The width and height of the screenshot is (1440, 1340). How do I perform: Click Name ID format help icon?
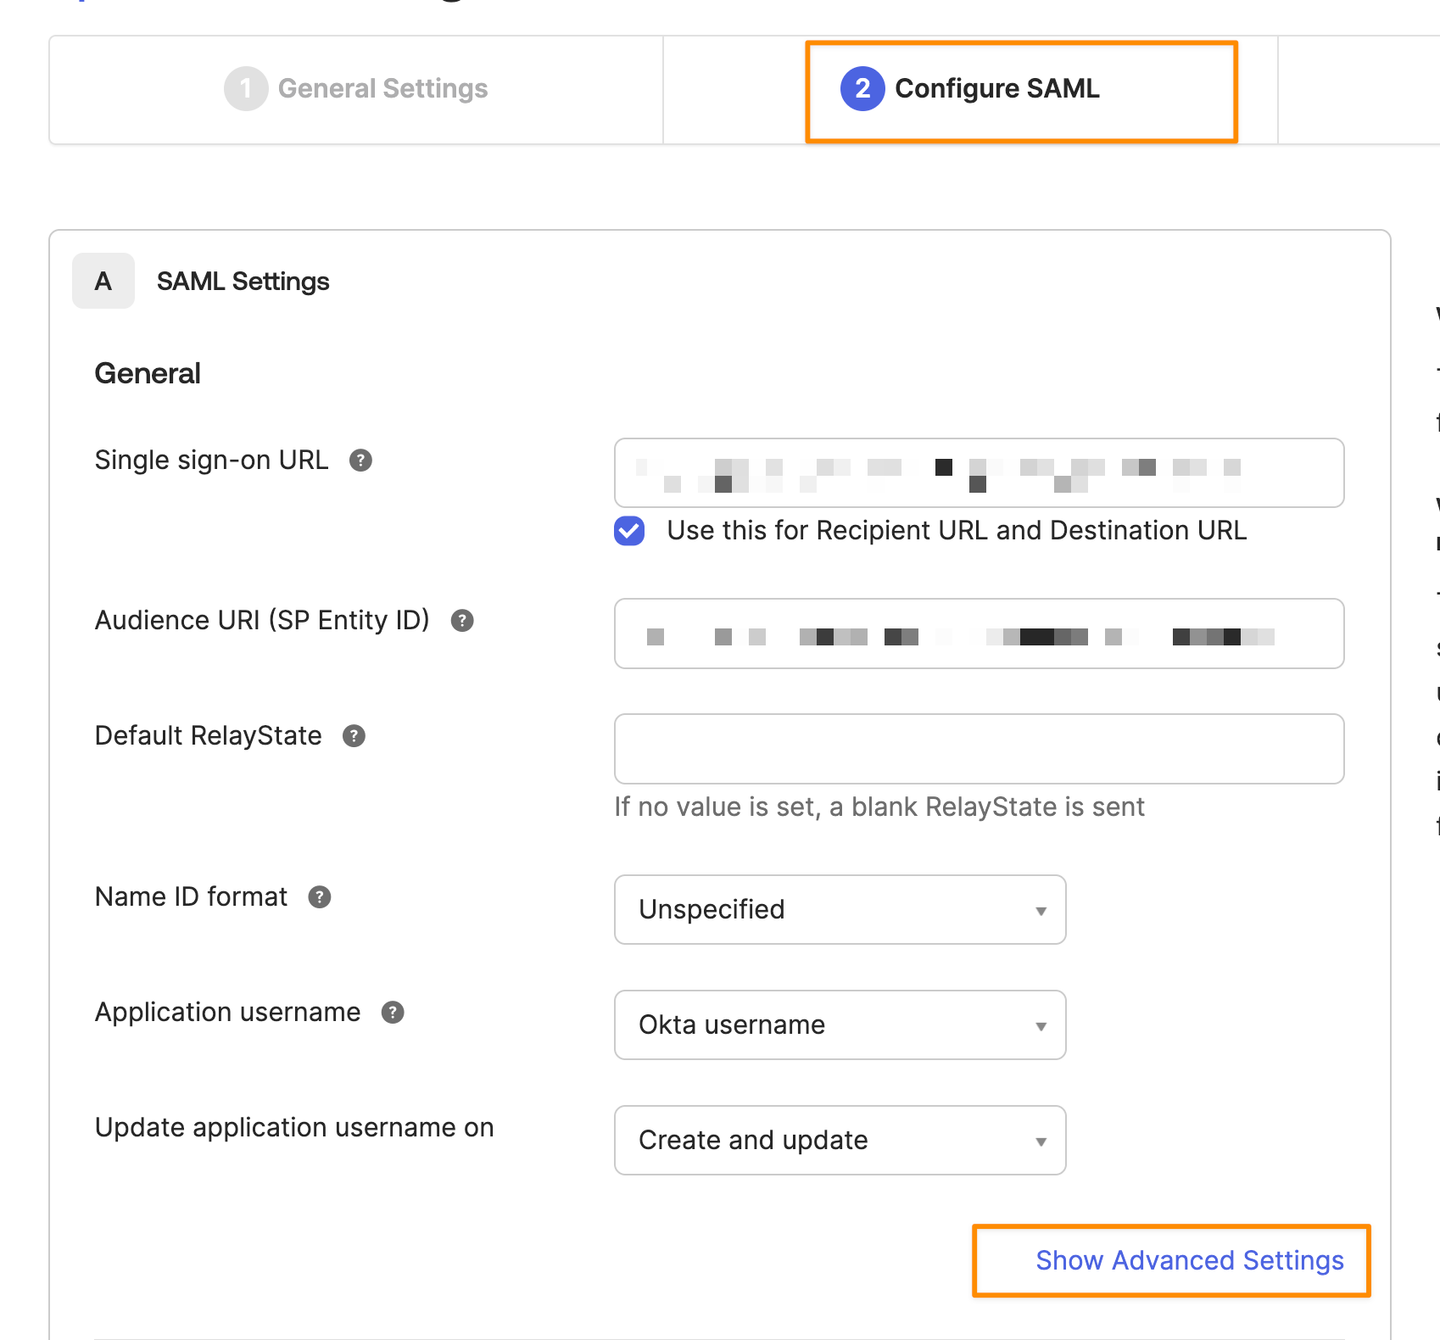tap(319, 897)
